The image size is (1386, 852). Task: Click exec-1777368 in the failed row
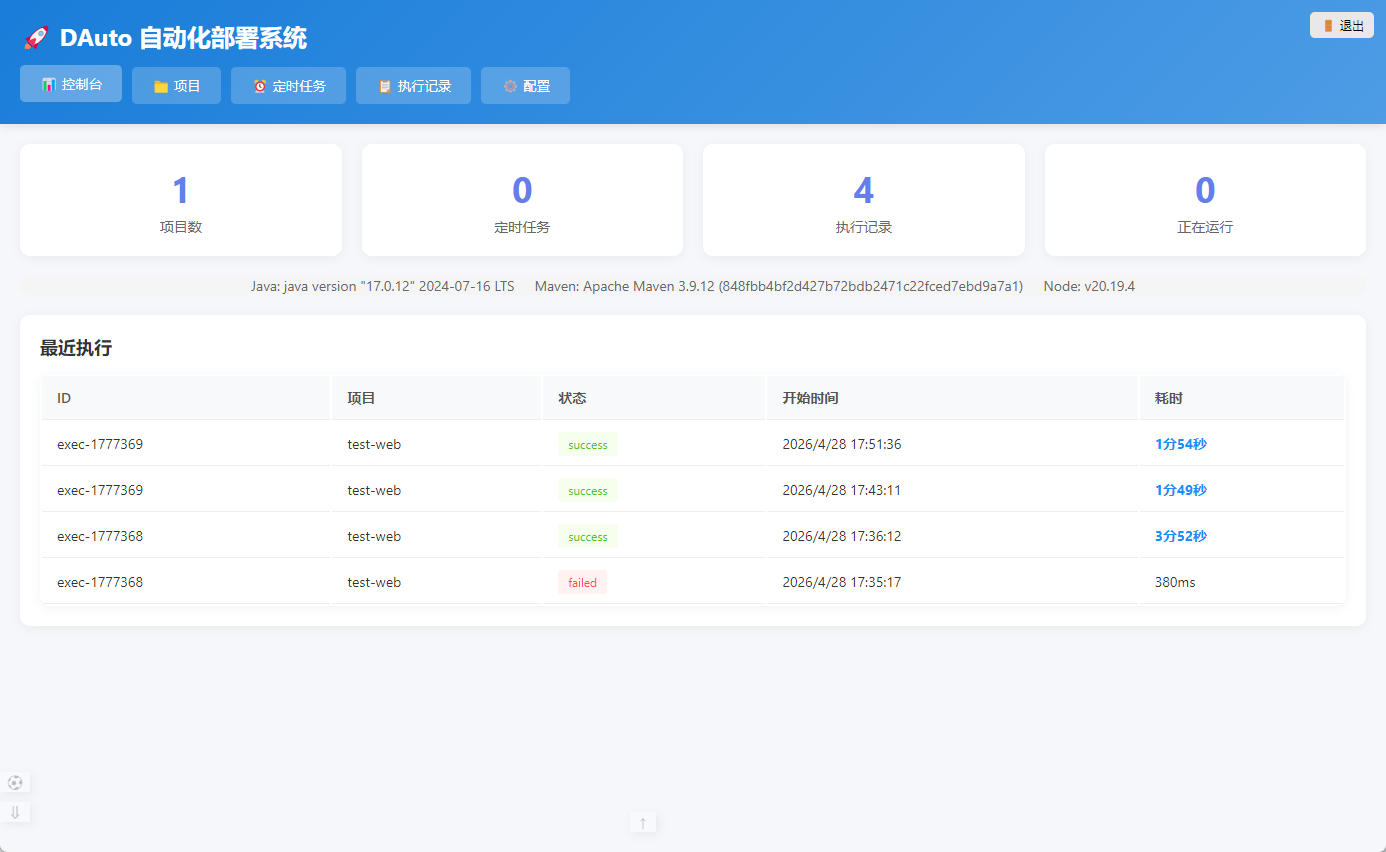[100, 582]
